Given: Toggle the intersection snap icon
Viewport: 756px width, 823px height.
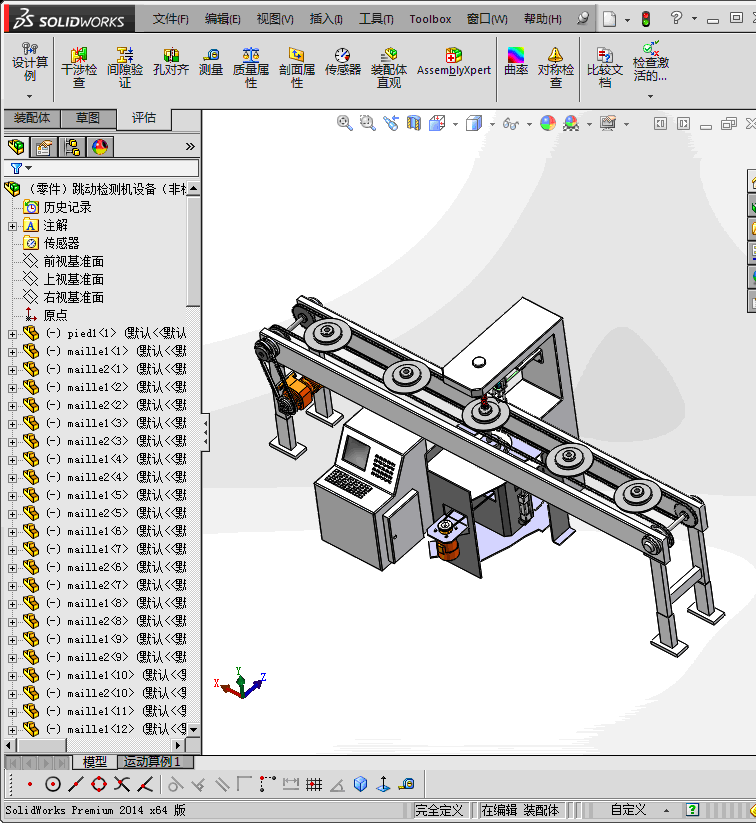Looking at the screenshot, I should point(122,784).
